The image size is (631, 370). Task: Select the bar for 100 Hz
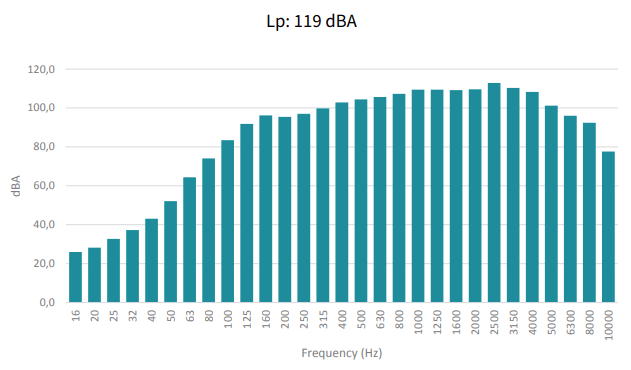[x=228, y=221]
